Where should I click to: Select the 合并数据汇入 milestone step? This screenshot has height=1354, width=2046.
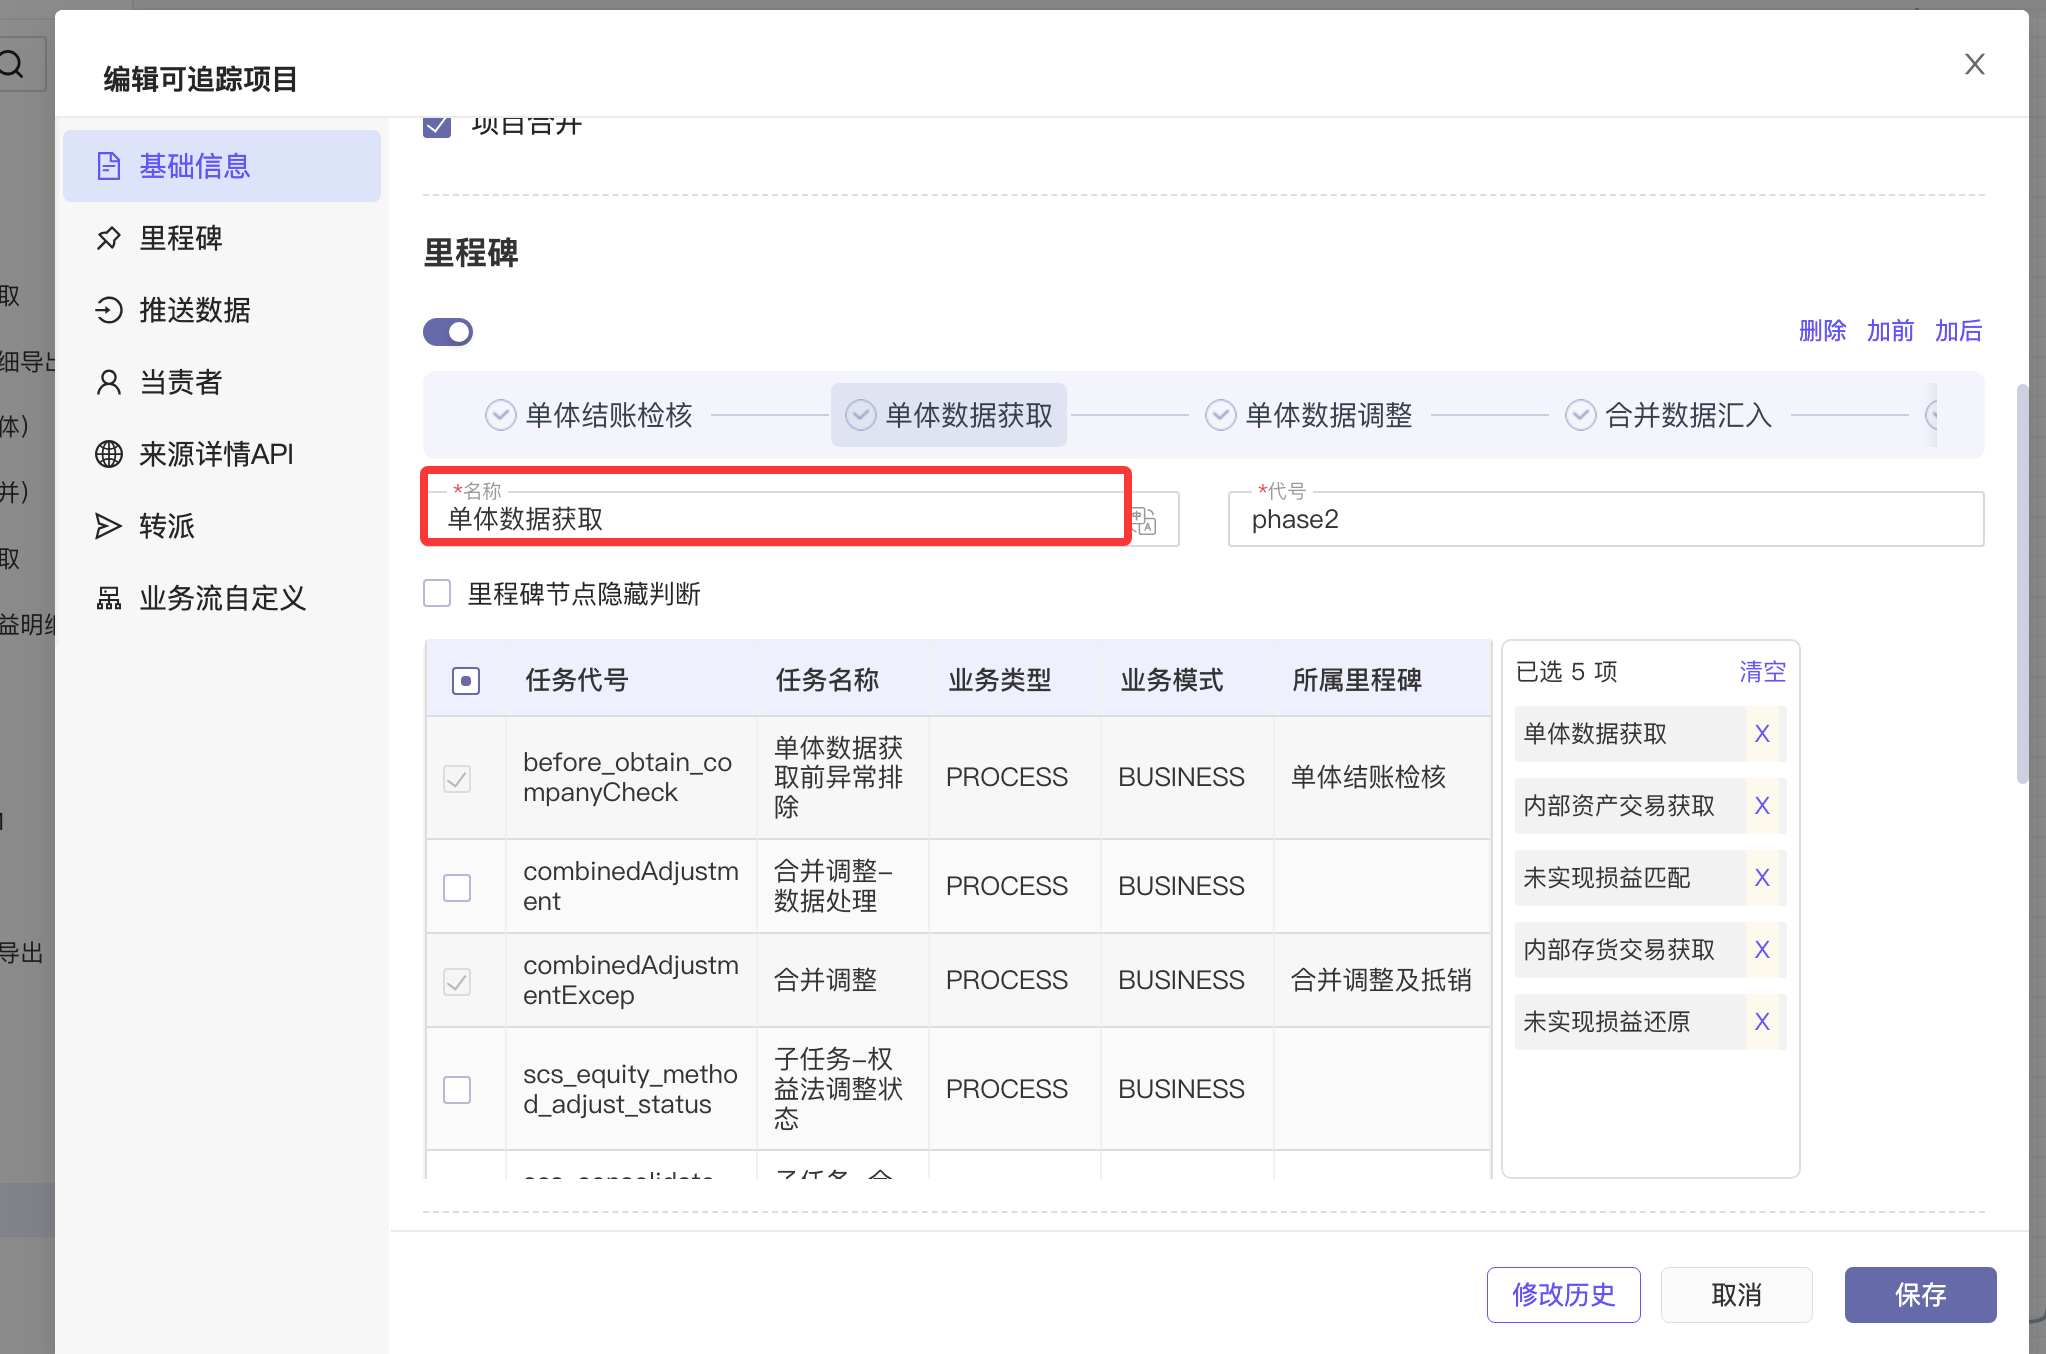pos(1669,415)
